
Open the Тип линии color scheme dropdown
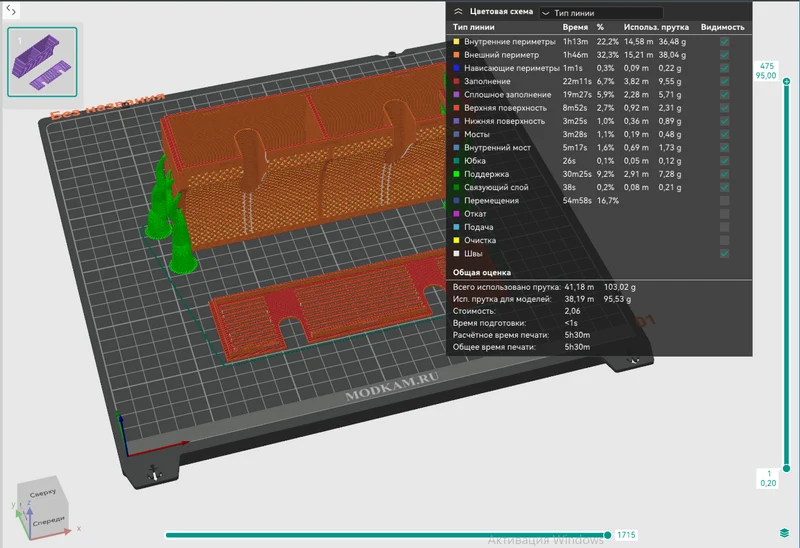coord(601,13)
